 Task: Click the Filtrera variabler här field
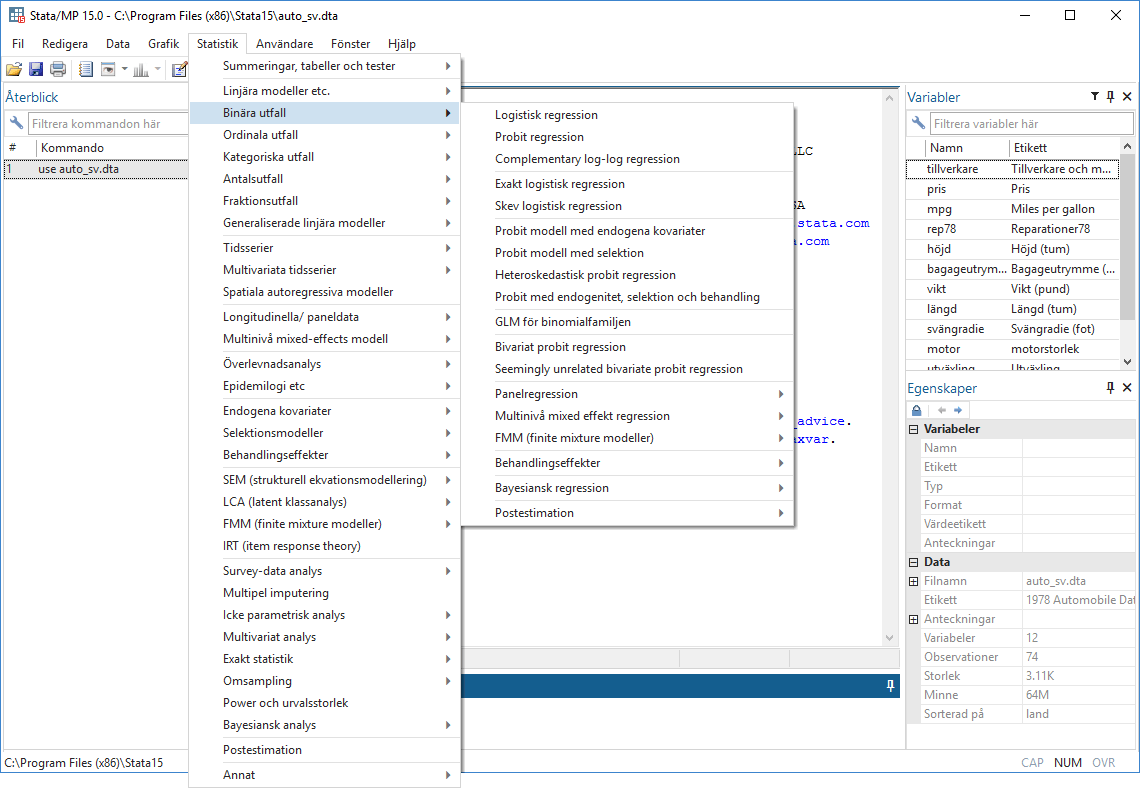pyautogui.click(x=1031, y=124)
